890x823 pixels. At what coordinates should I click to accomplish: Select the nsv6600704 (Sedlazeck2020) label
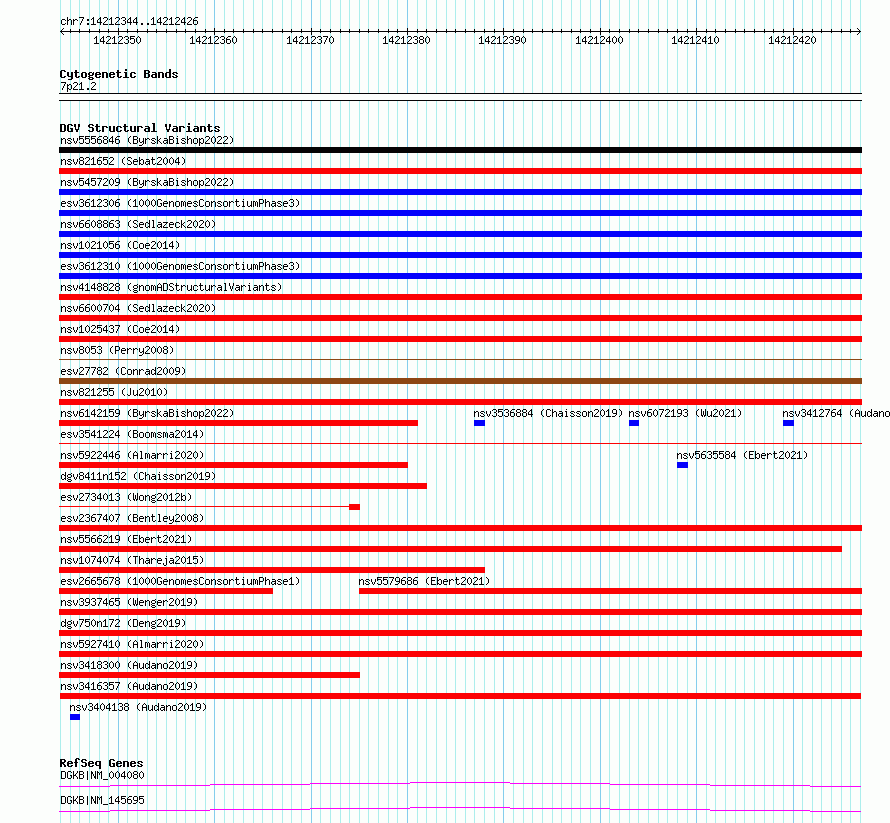[138, 308]
